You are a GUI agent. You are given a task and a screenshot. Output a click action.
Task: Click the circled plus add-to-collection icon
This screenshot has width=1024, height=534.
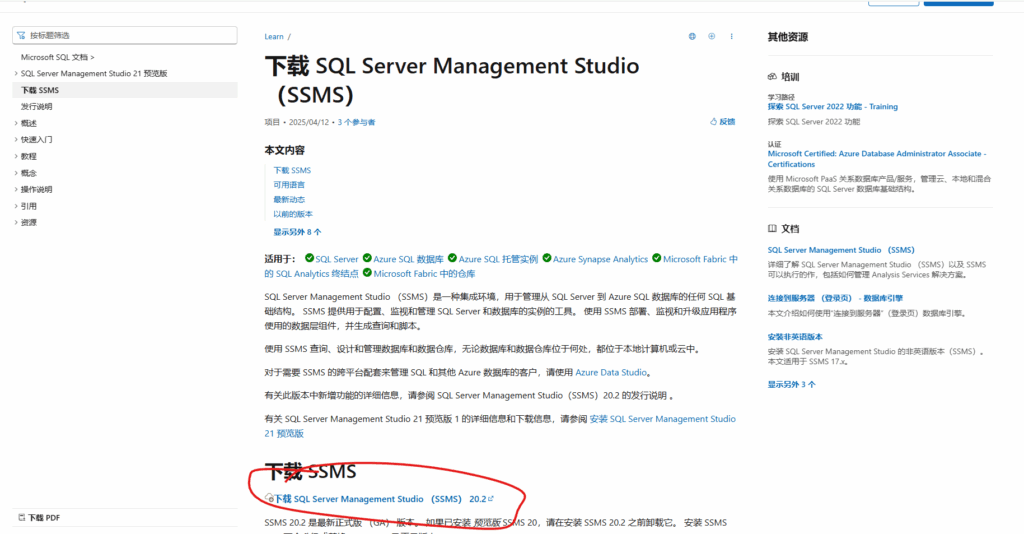click(x=712, y=36)
